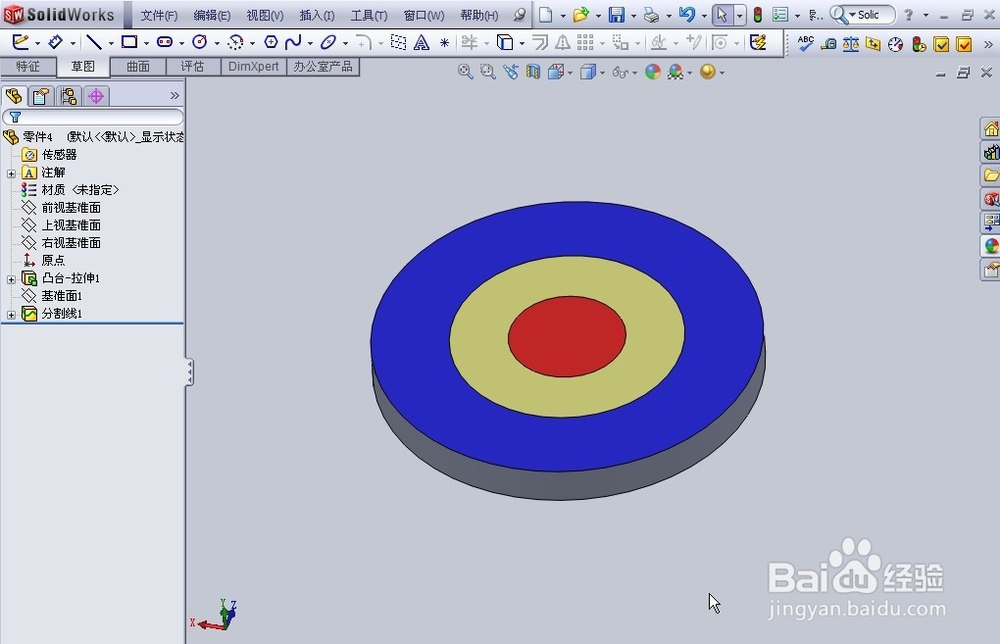This screenshot has width=1000, height=644.
Task: Switch to the DimXpert tab
Action: 253,66
